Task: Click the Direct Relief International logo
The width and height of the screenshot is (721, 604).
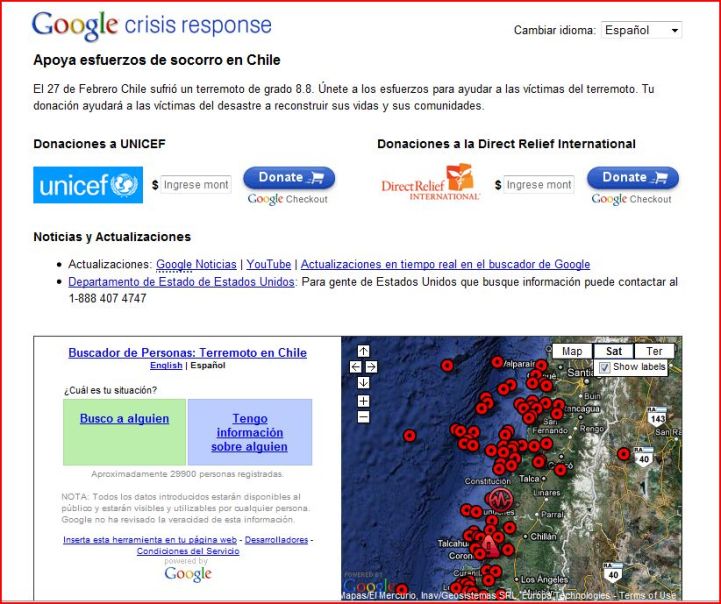Action: pos(430,182)
